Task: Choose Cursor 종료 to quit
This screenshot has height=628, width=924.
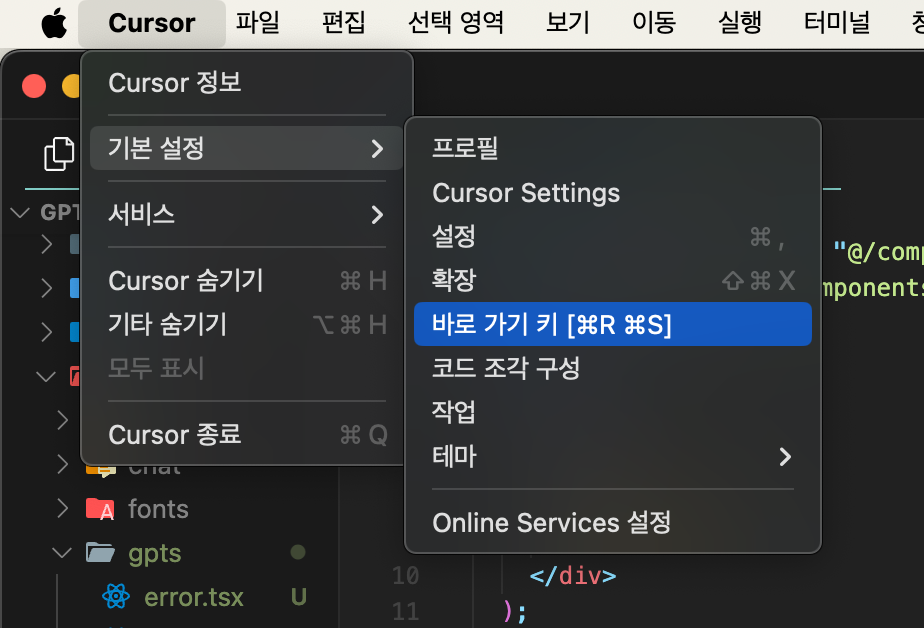Action: [x=247, y=435]
